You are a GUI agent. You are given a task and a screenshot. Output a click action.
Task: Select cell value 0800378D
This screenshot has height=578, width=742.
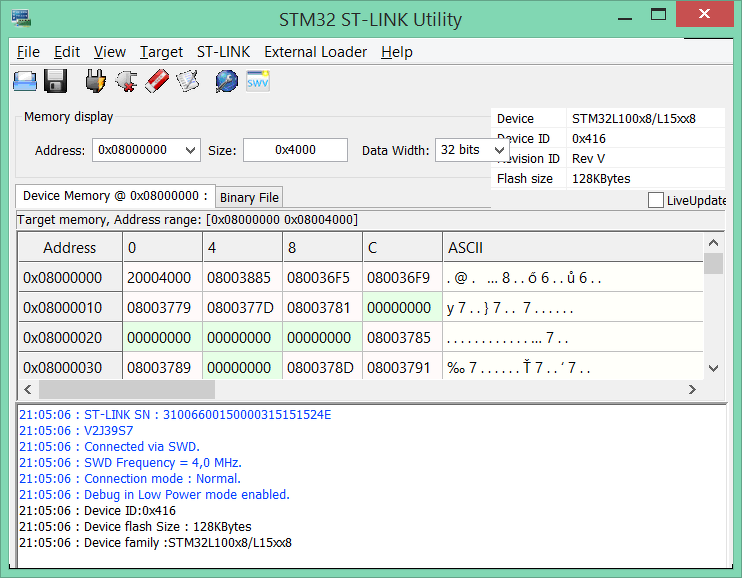(x=322, y=367)
